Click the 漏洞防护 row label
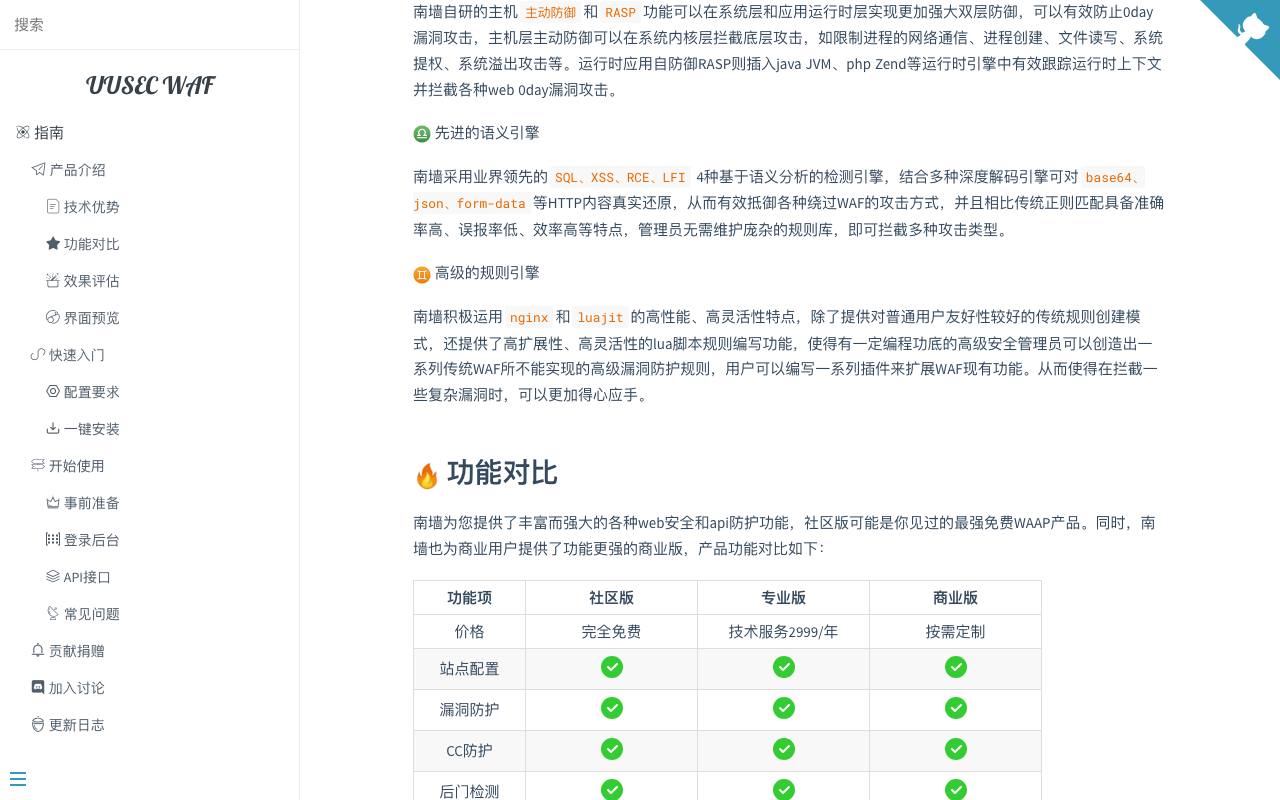This screenshot has height=800, width=1280. pyautogui.click(x=469, y=709)
